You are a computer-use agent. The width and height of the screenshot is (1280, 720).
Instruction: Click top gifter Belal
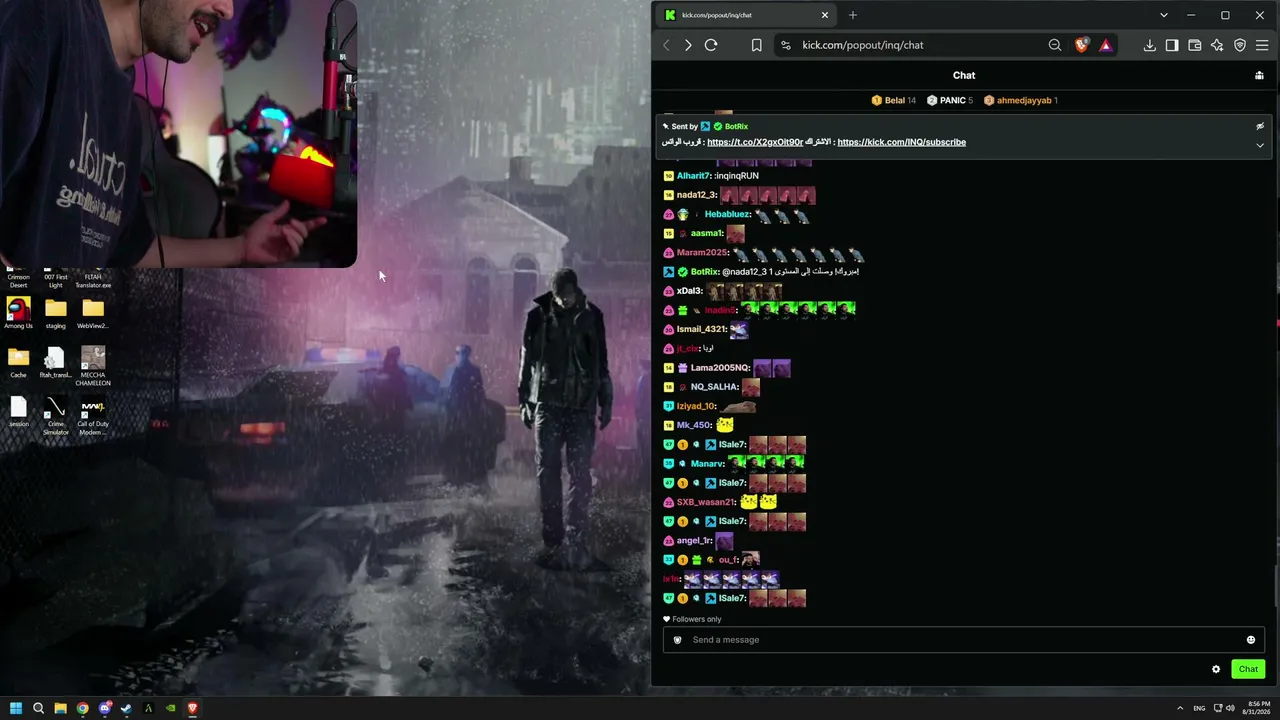tap(894, 100)
